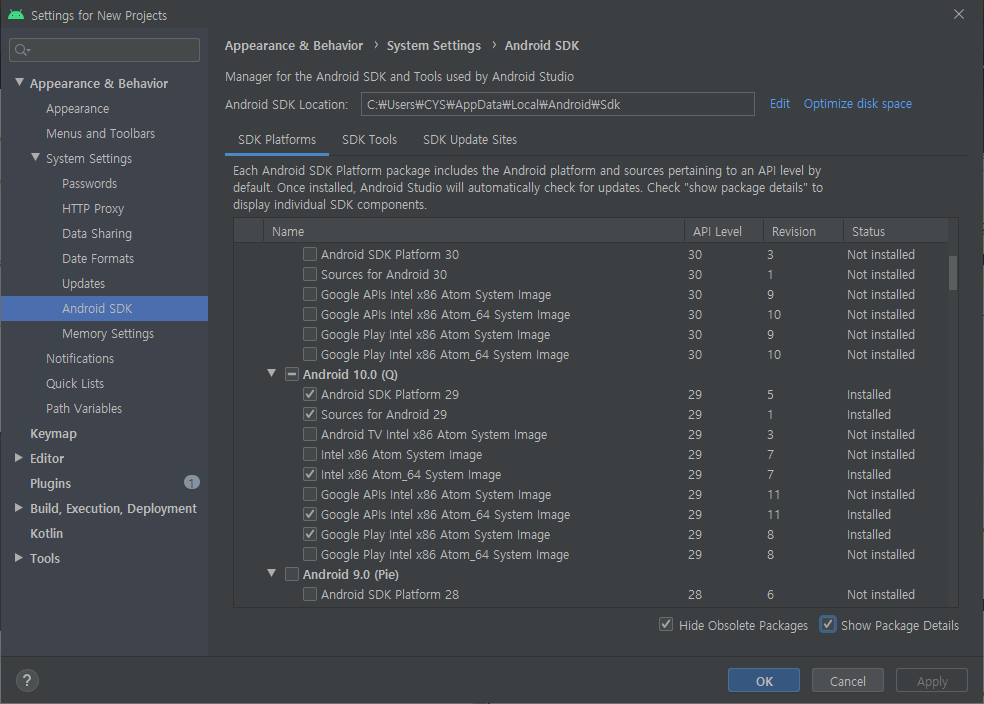Collapse the Appearance & Behavior tree node
The width and height of the screenshot is (984, 704).
pyautogui.click(x=19, y=82)
